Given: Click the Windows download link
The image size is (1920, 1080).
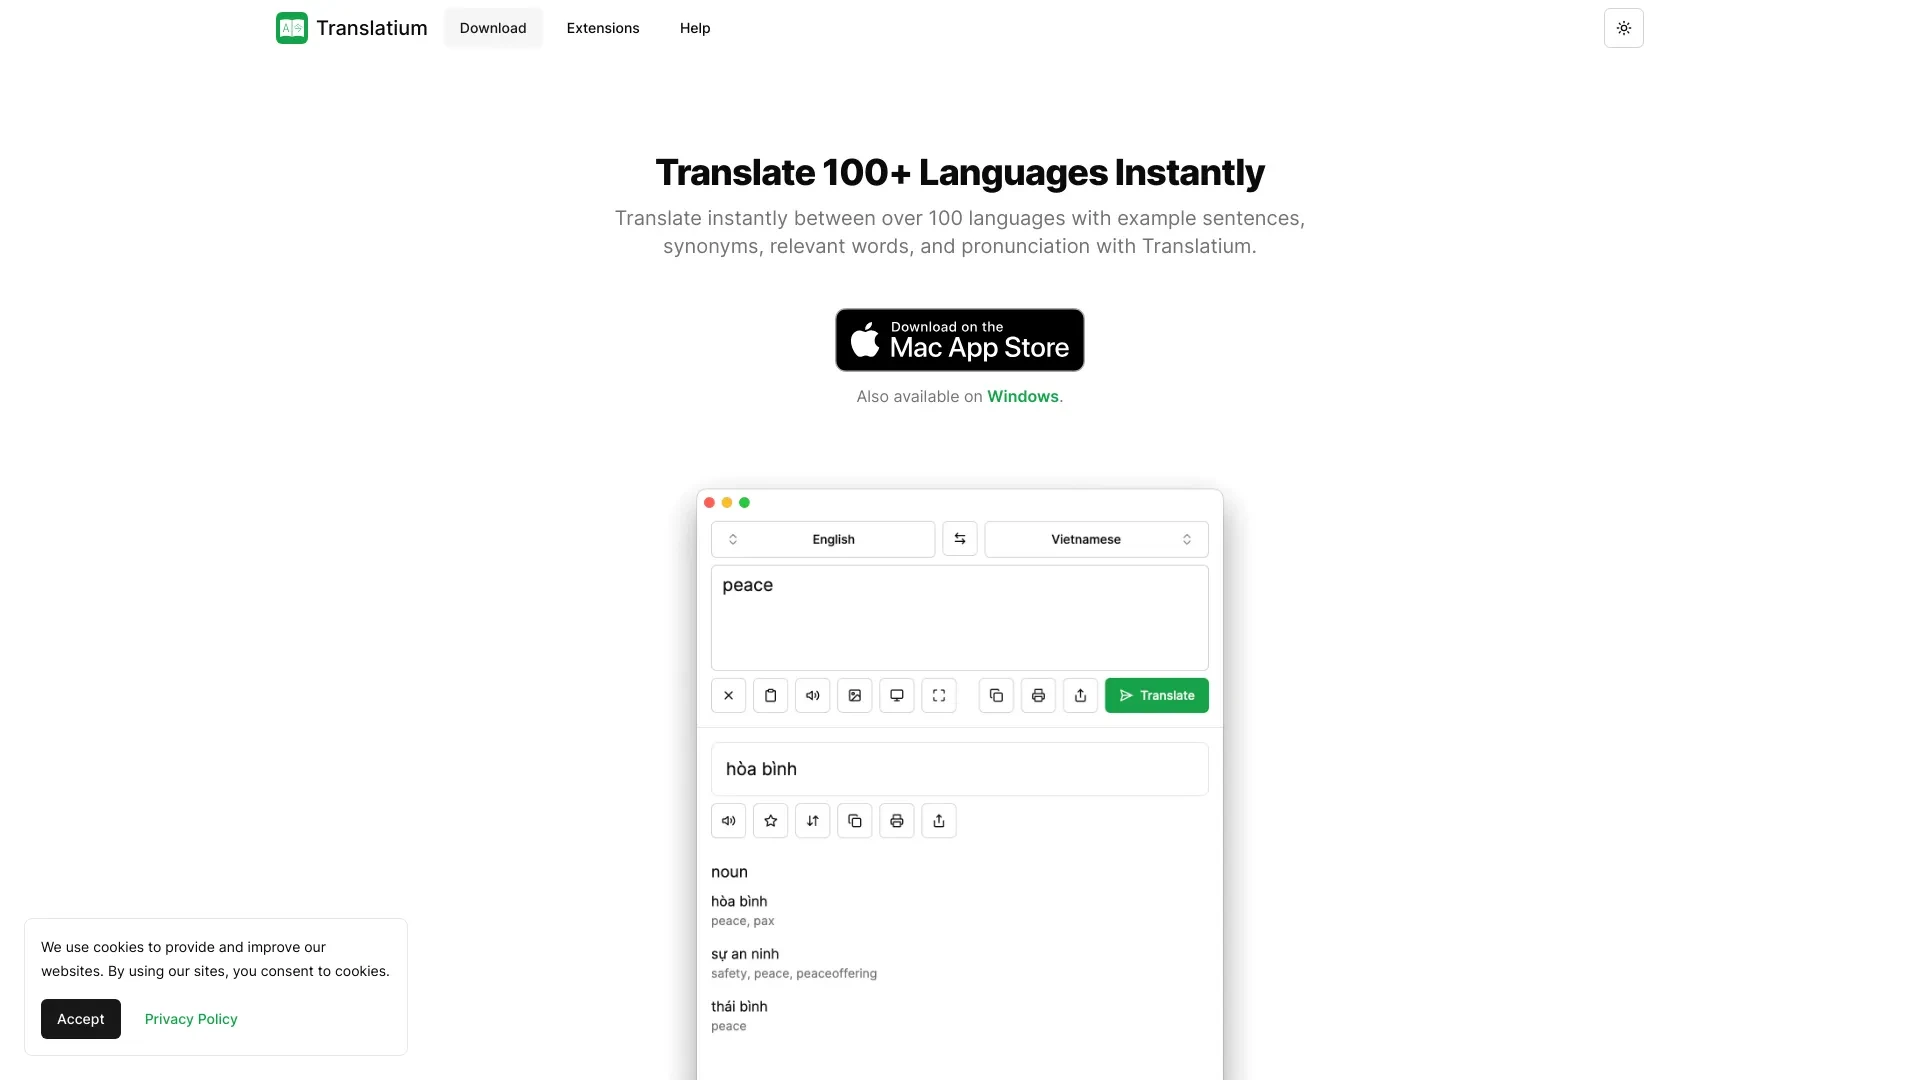Looking at the screenshot, I should pos(1022,397).
